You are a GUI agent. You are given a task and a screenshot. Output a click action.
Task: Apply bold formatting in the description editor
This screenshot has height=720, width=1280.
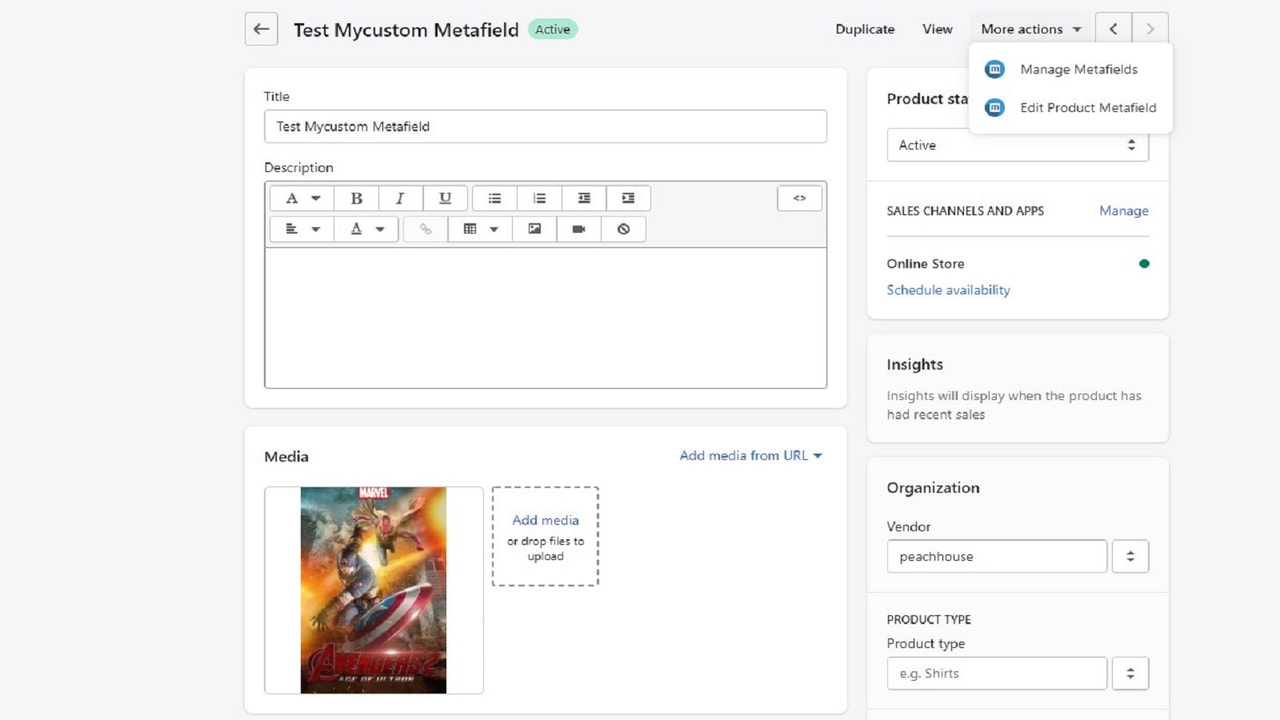pyautogui.click(x=357, y=198)
